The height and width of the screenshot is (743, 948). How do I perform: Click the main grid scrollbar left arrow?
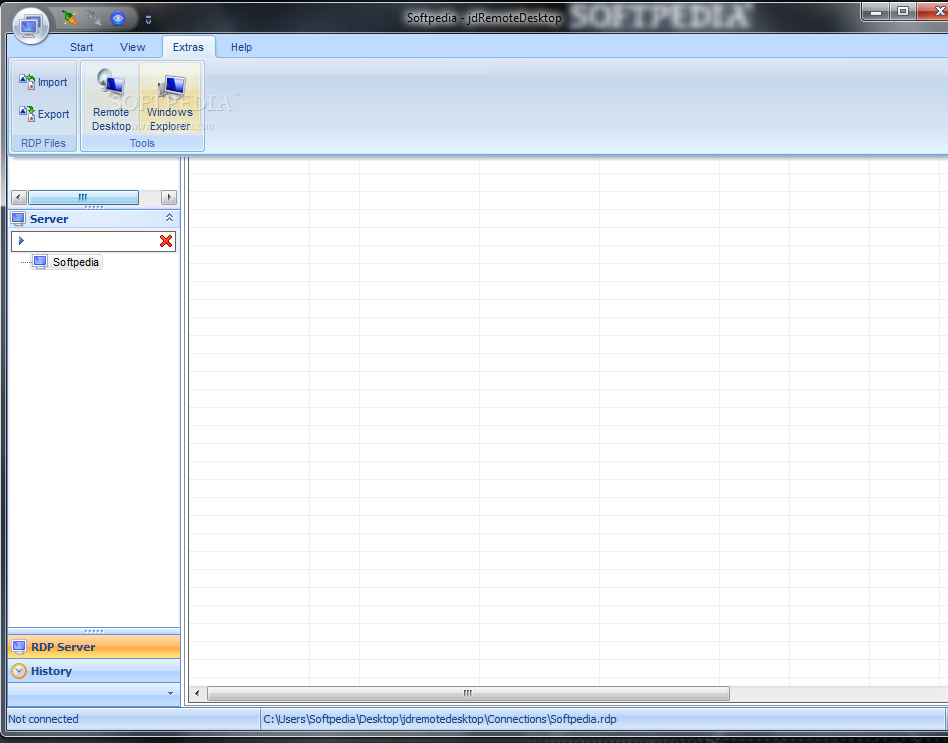click(196, 693)
